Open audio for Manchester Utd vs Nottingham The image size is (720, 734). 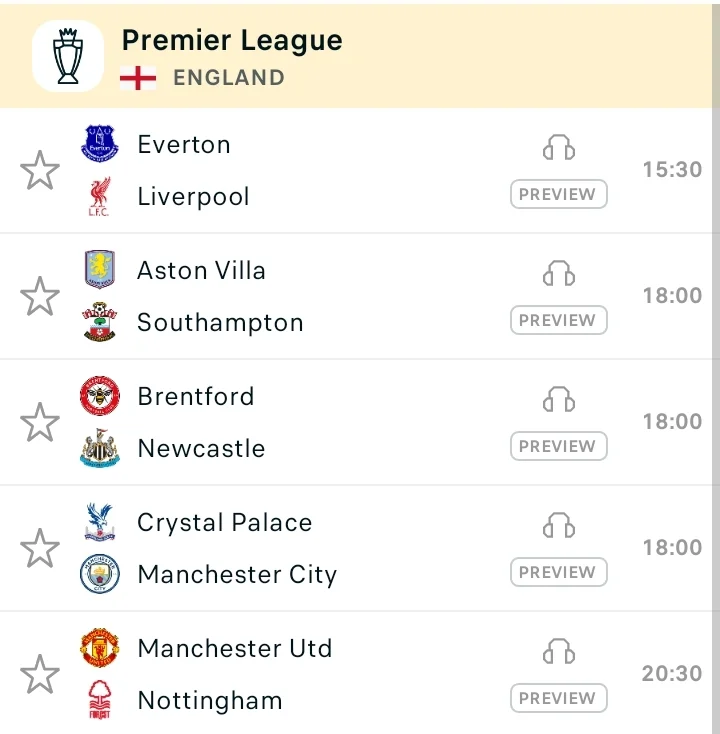[558, 651]
